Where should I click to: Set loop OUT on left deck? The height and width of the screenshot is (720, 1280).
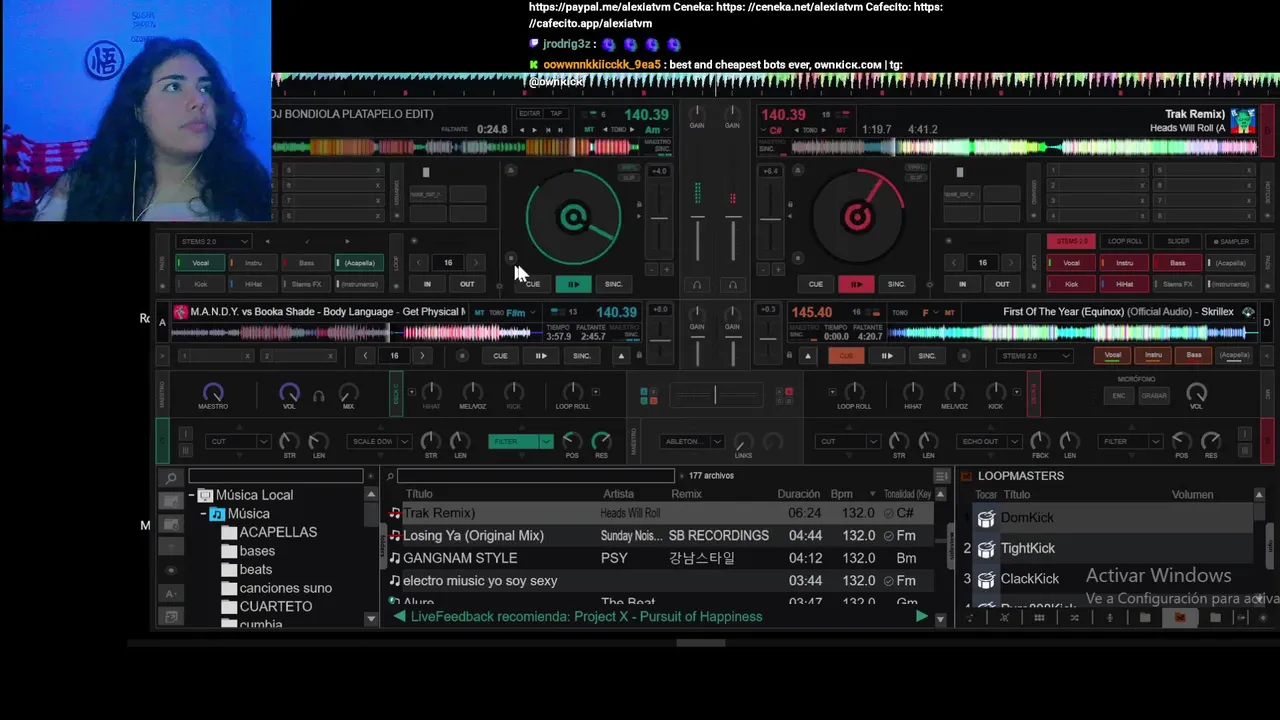[467, 284]
